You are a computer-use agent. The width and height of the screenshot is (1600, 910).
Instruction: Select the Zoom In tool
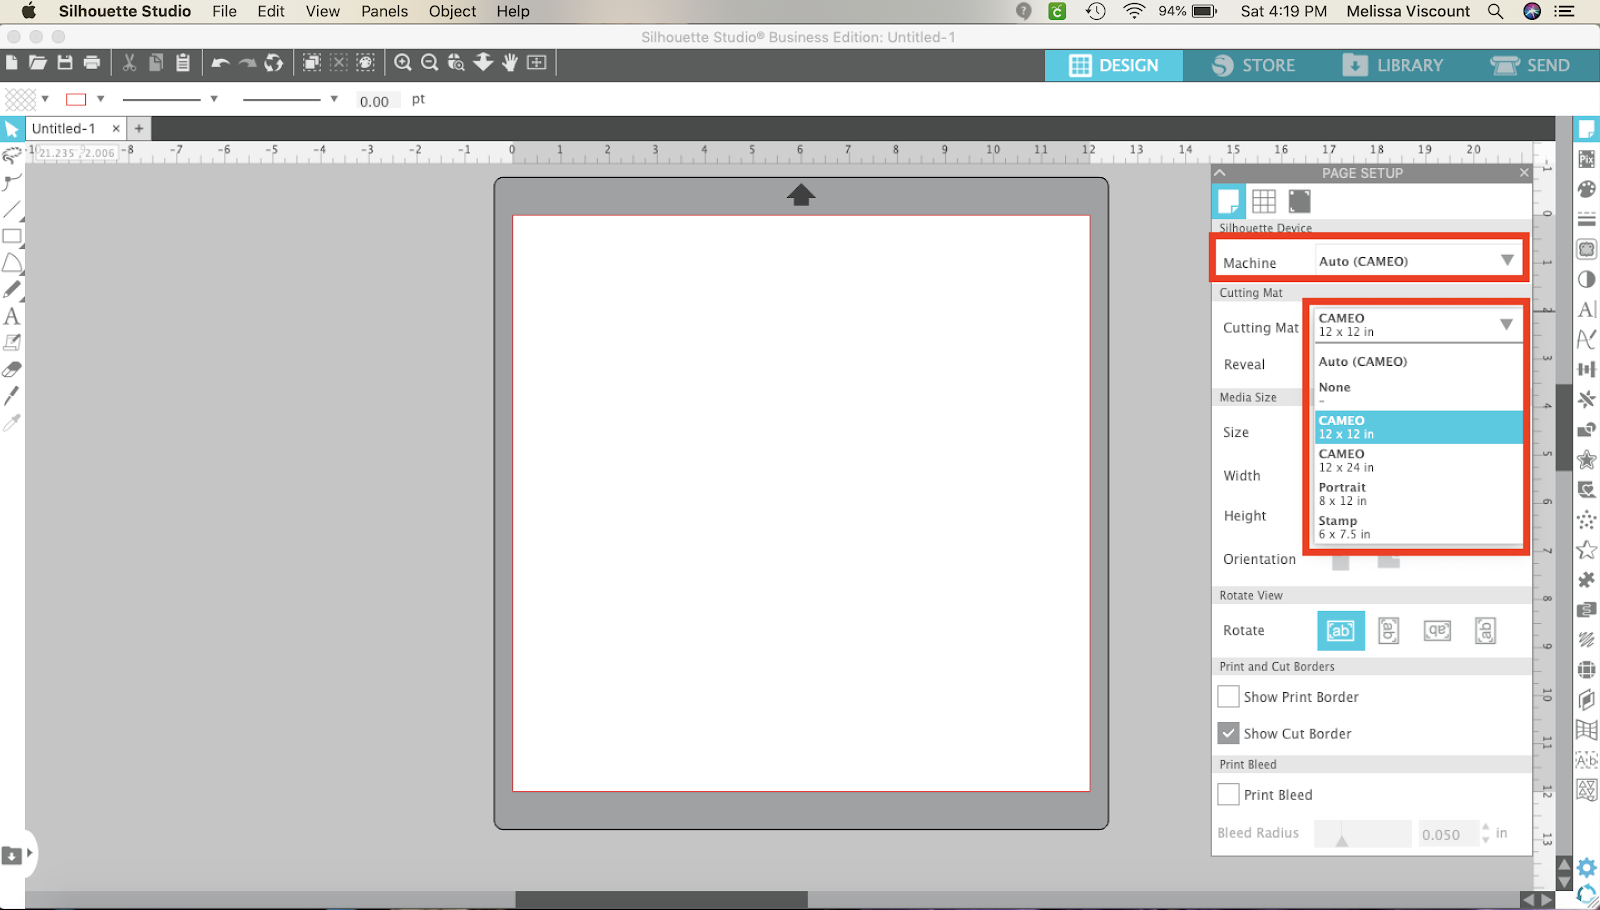[x=403, y=62]
